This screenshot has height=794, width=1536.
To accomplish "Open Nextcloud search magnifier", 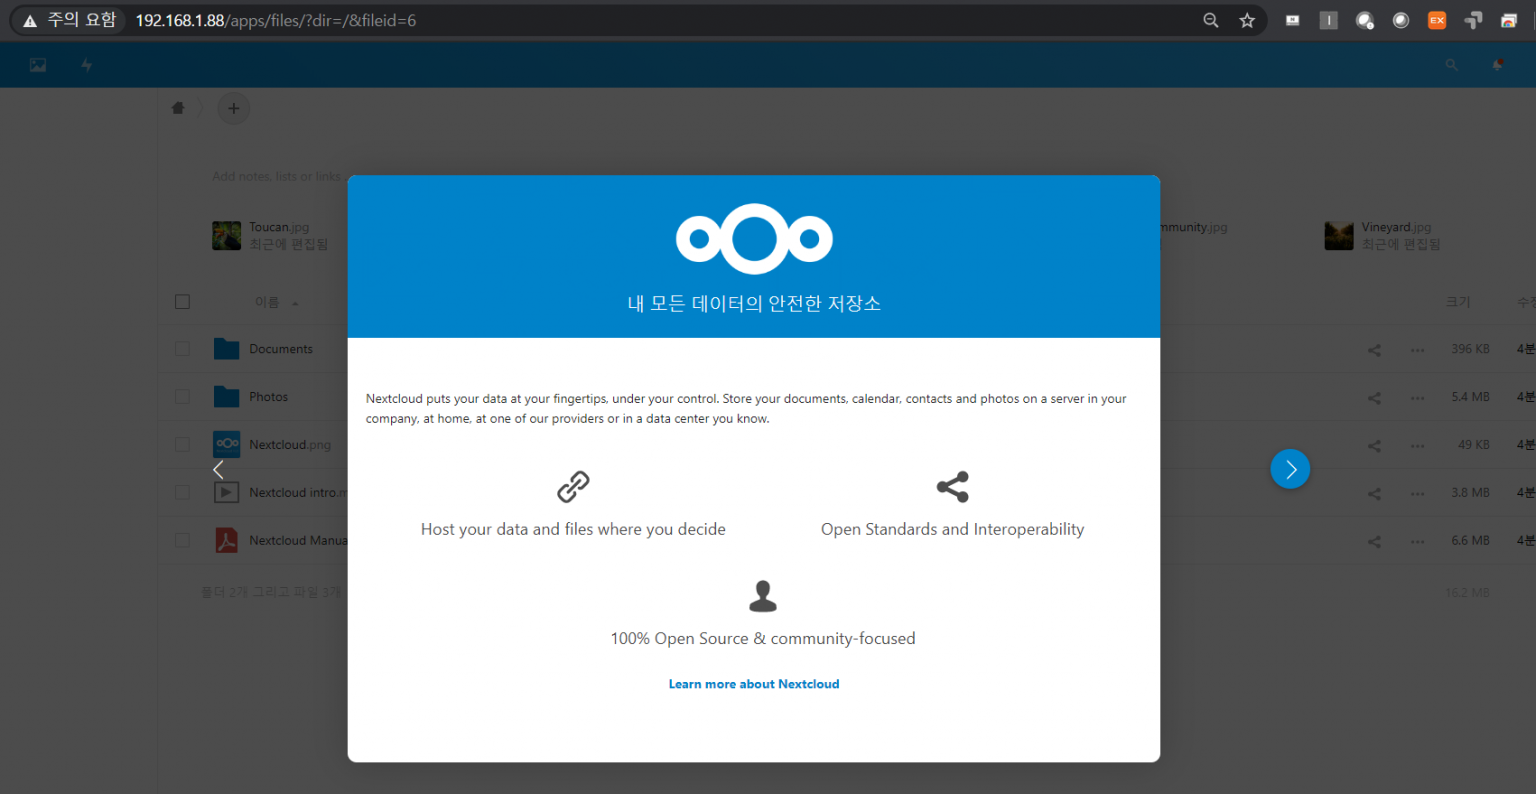I will click(1451, 65).
